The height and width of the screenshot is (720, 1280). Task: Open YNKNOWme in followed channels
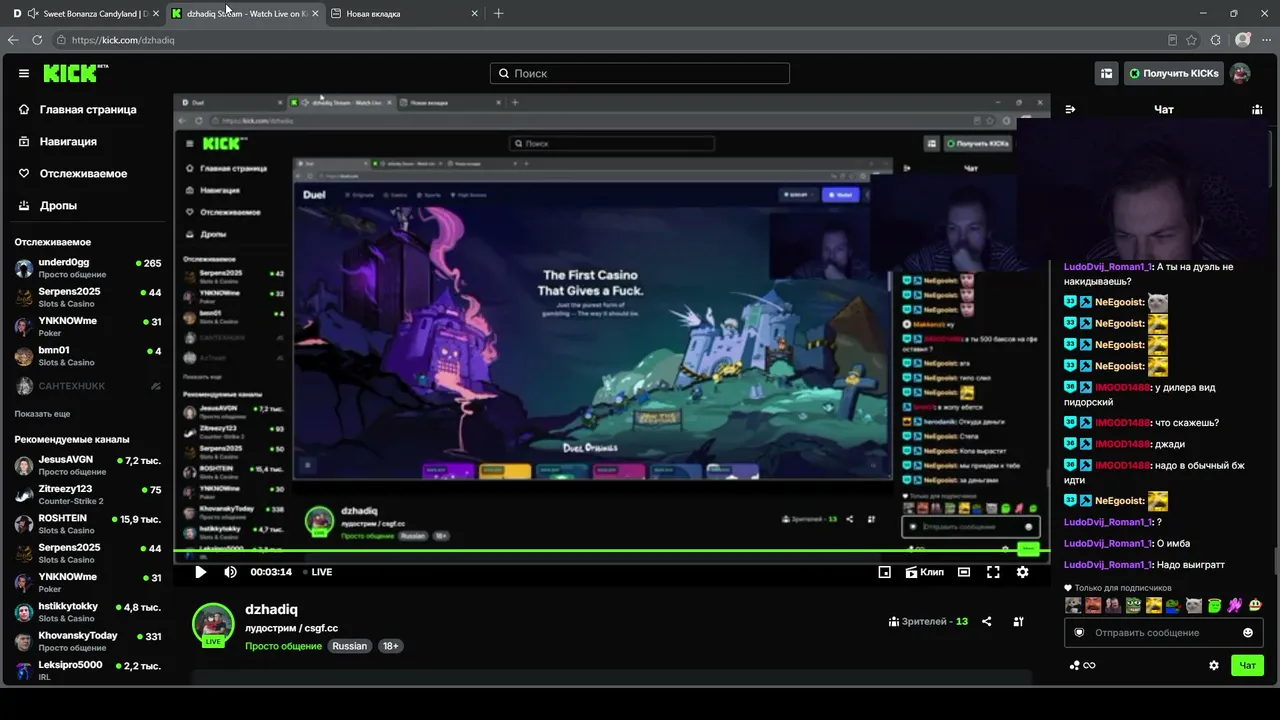pos(88,326)
